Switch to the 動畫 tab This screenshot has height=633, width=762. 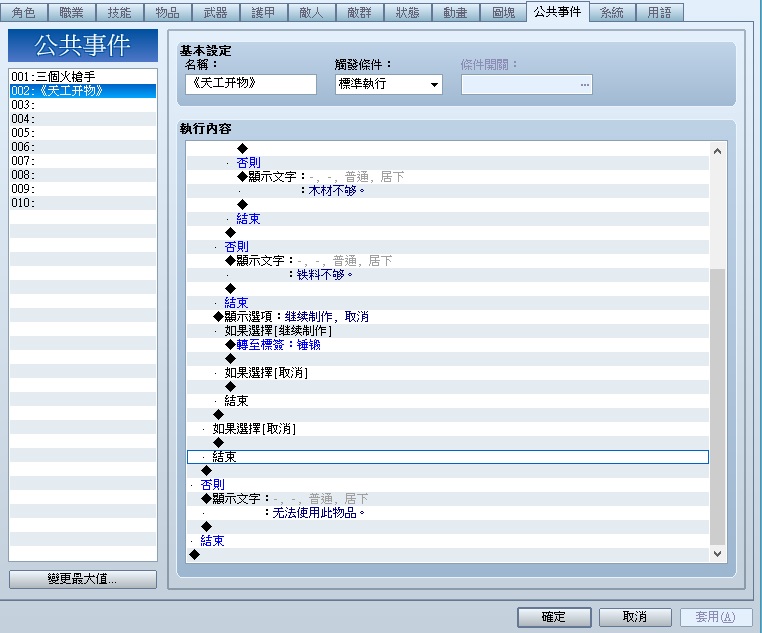tap(455, 12)
